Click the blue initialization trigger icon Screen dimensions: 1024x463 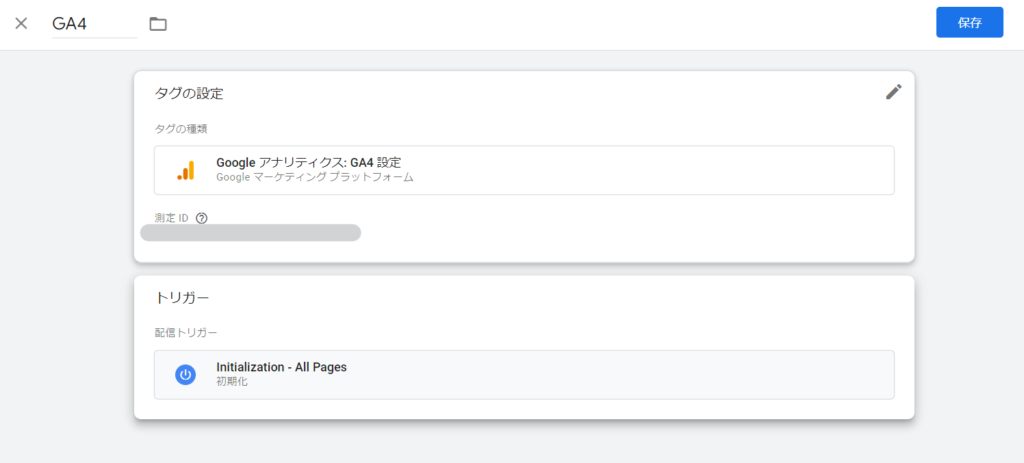tap(185, 374)
